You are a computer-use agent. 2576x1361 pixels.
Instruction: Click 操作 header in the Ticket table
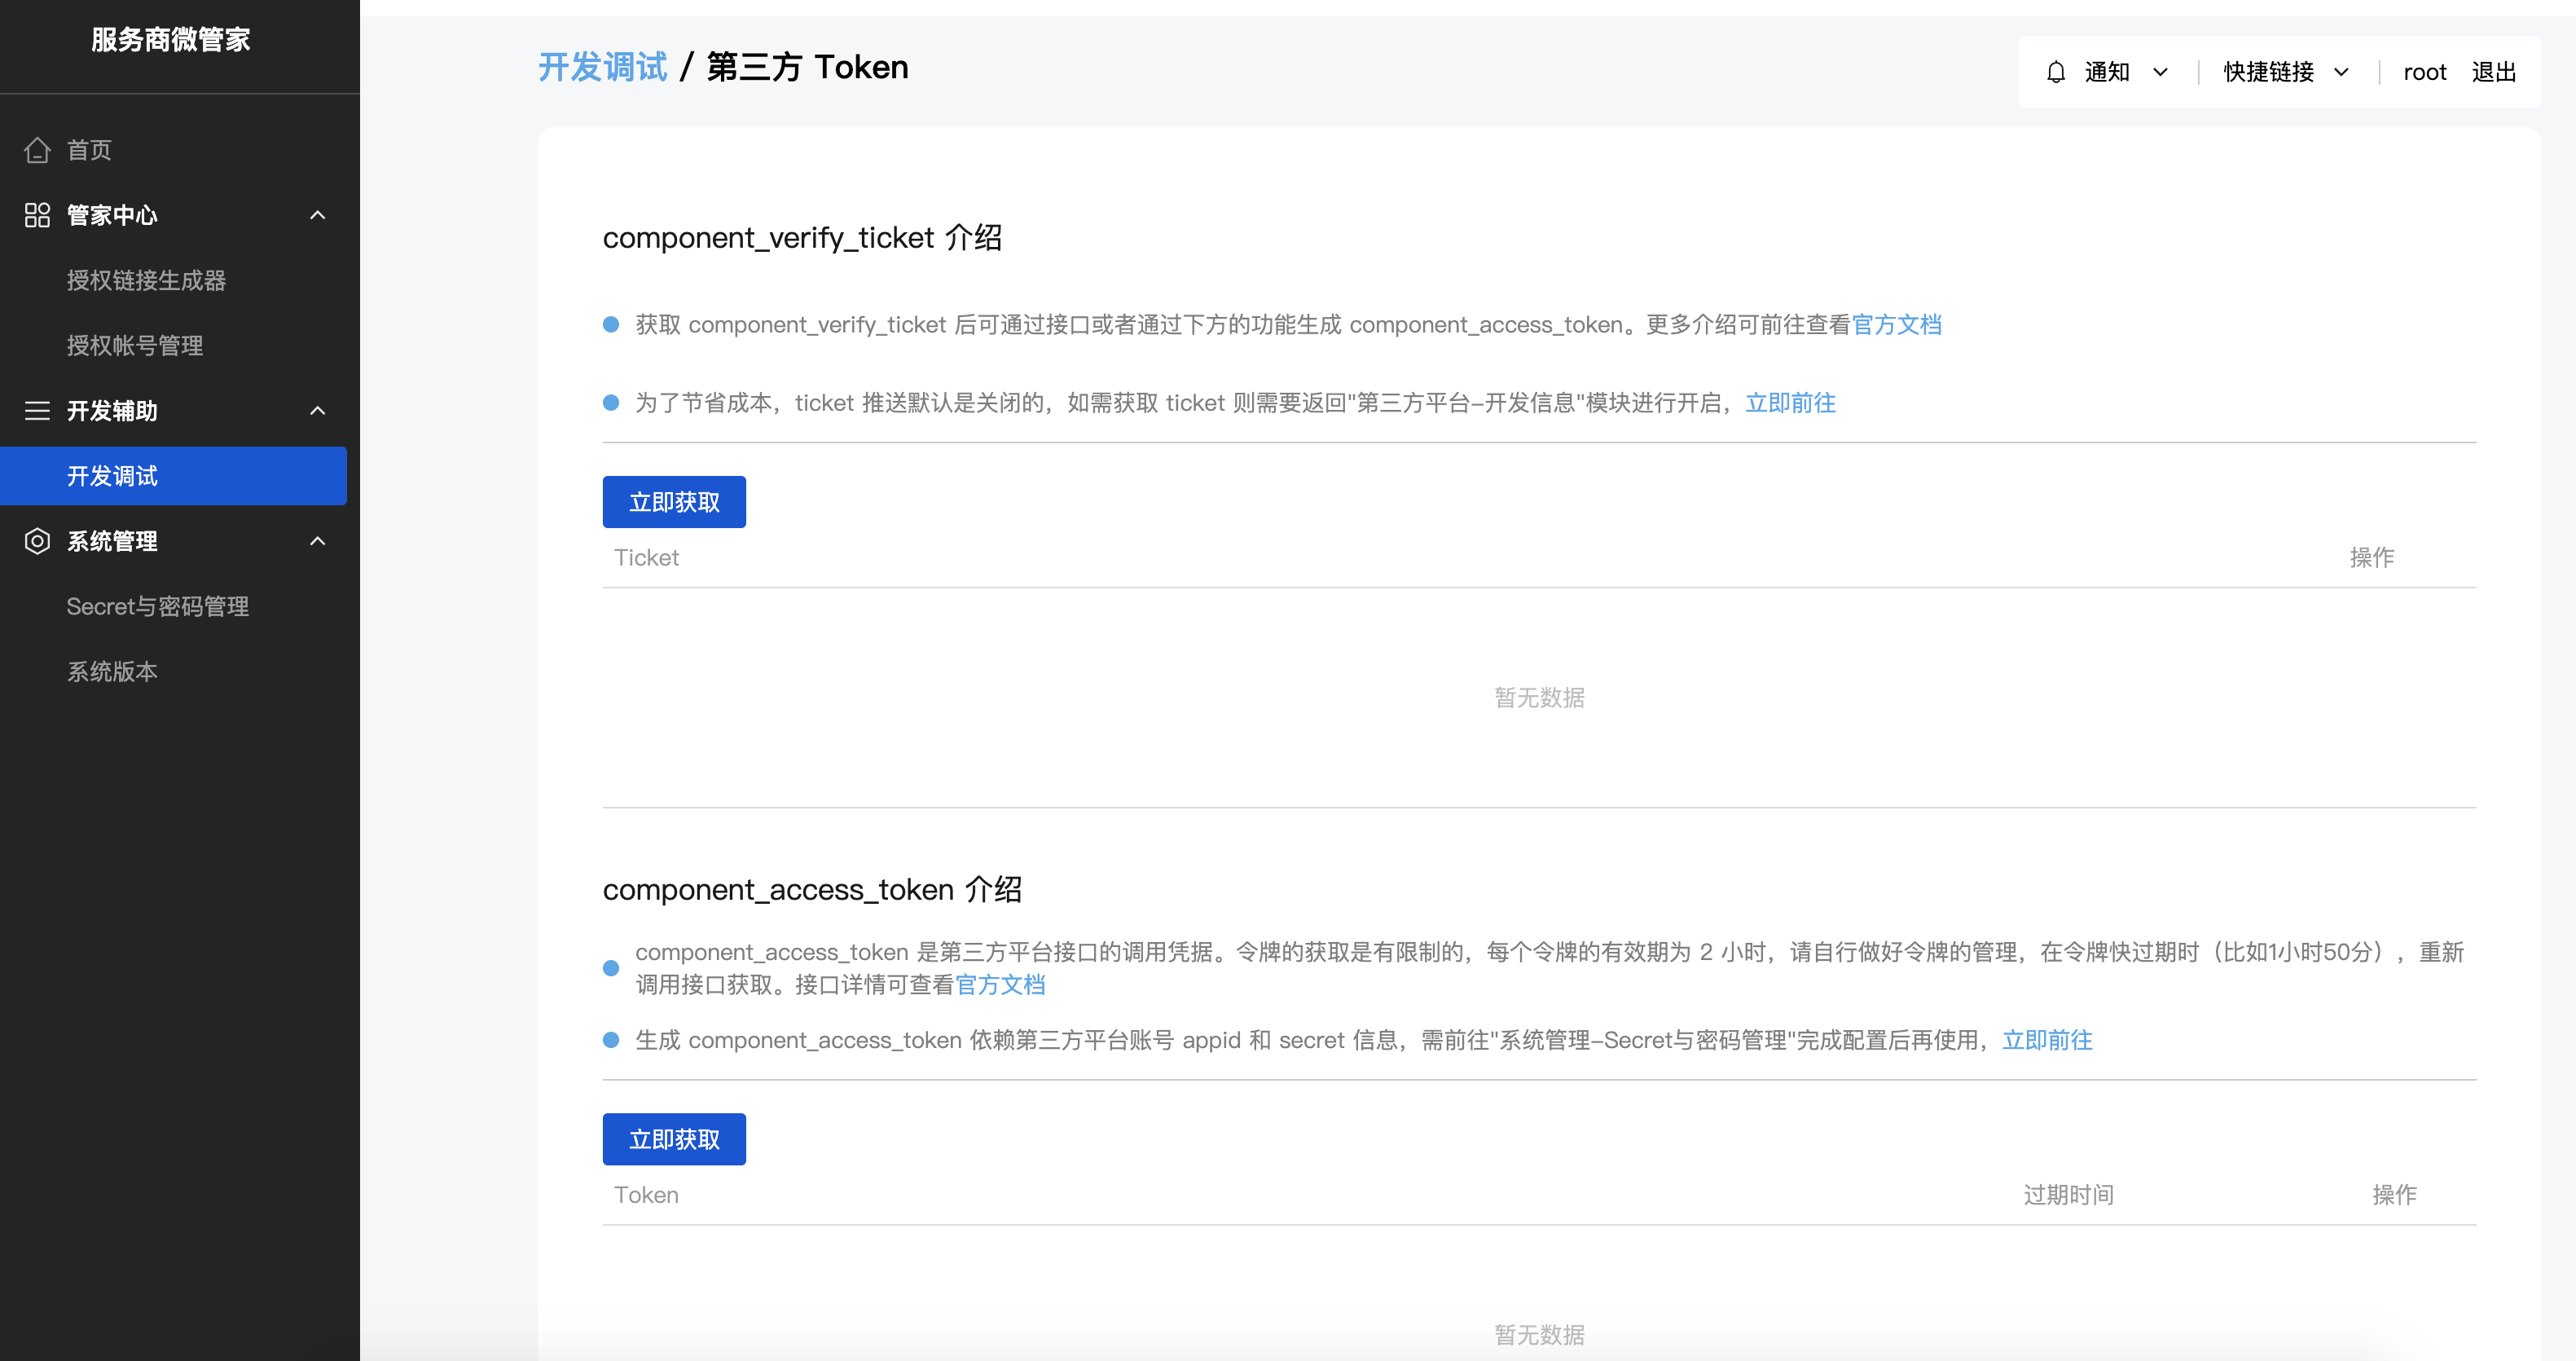click(2372, 558)
